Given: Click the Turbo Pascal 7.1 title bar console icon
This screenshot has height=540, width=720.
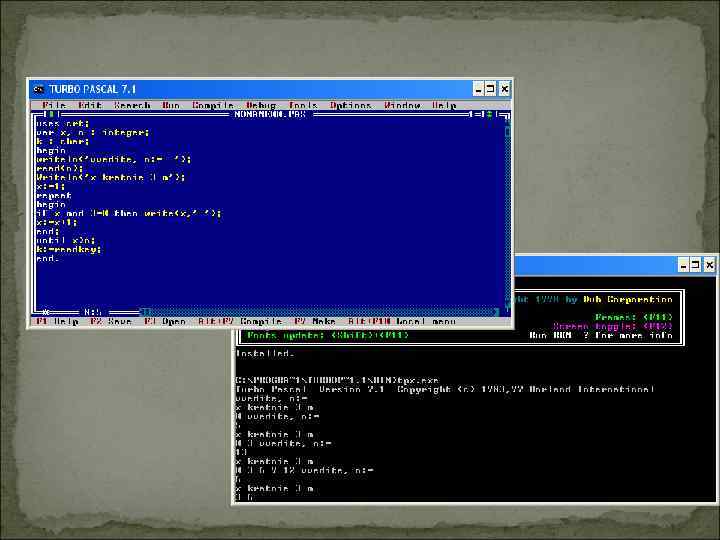Looking at the screenshot, I should pos(39,89).
